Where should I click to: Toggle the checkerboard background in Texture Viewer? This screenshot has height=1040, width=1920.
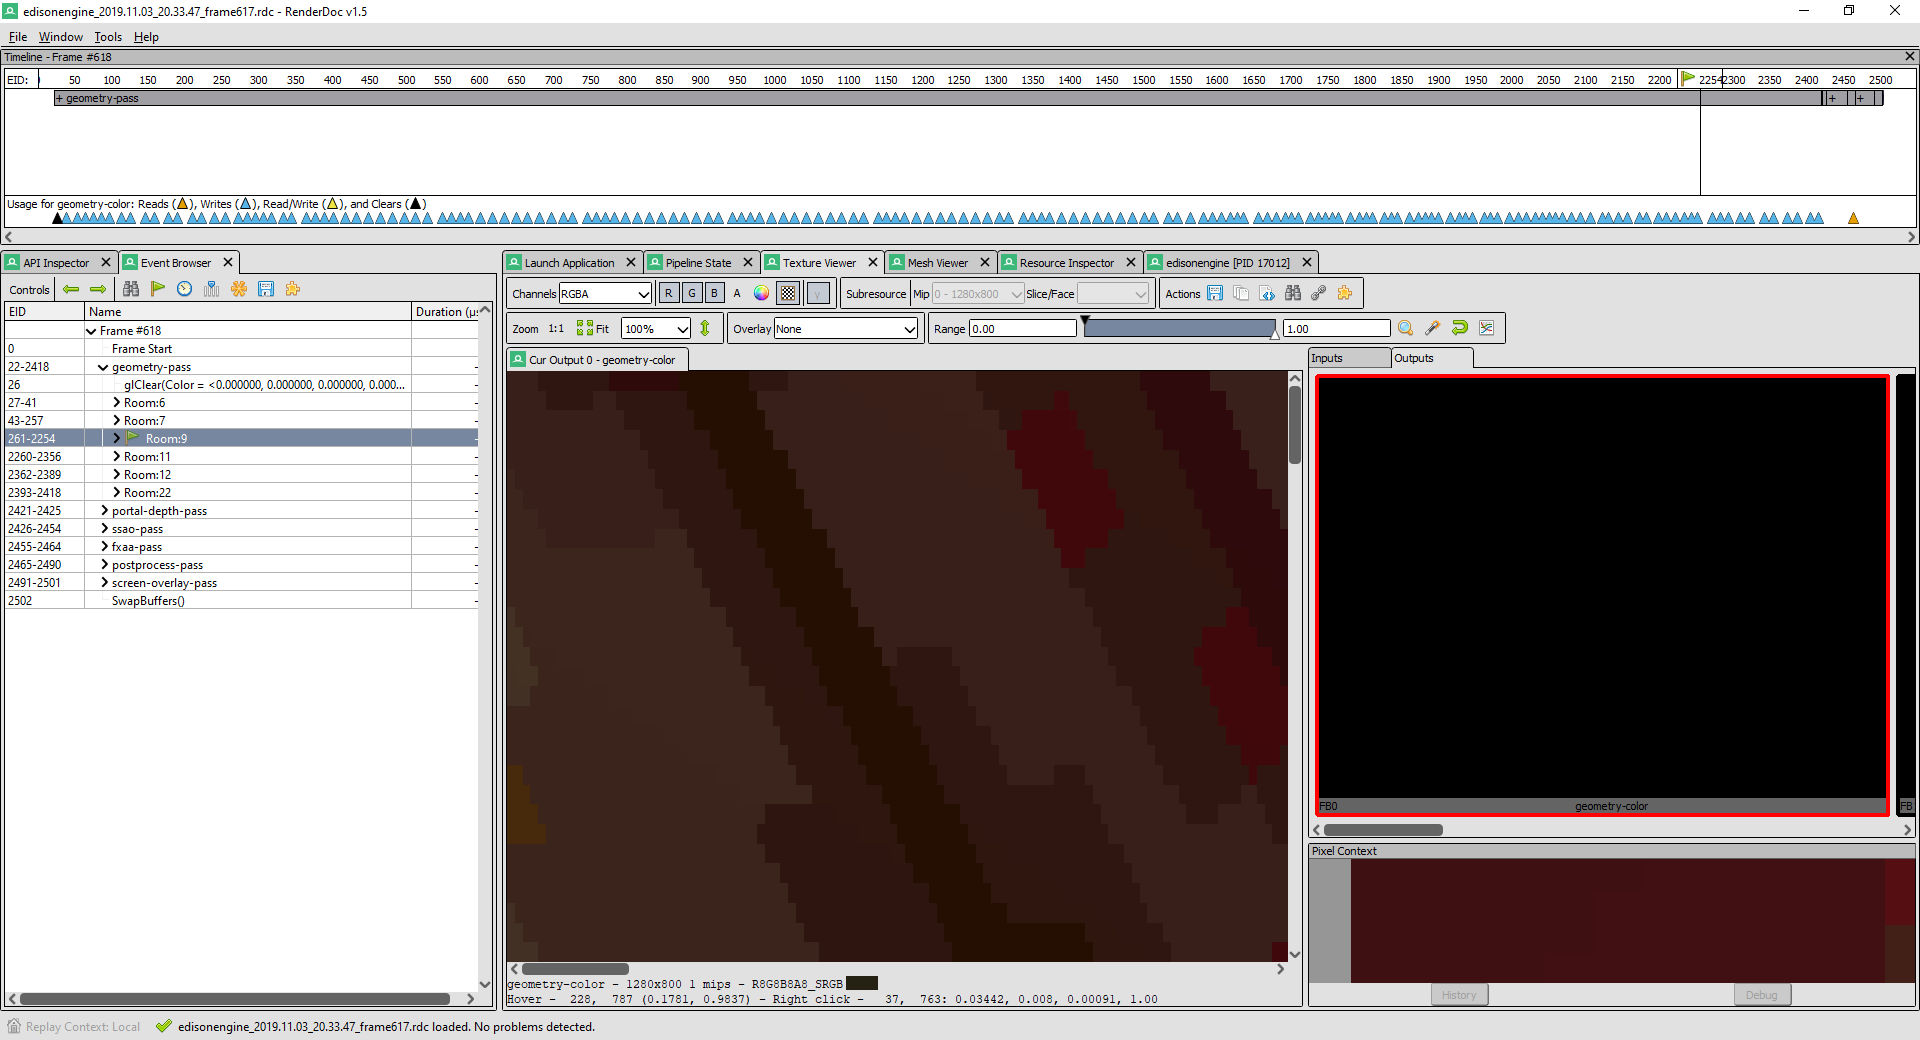click(788, 293)
